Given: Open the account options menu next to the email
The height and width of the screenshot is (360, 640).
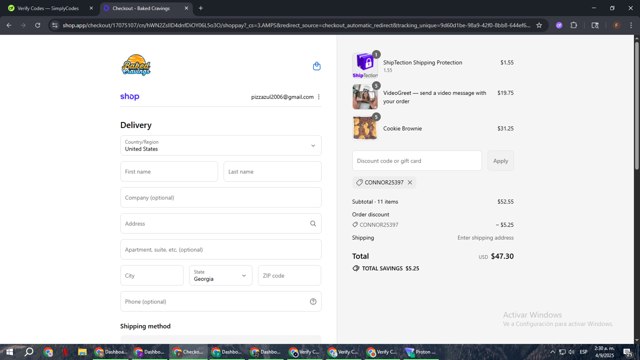Looking at the screenshot, I should click(x=319, y=97).
